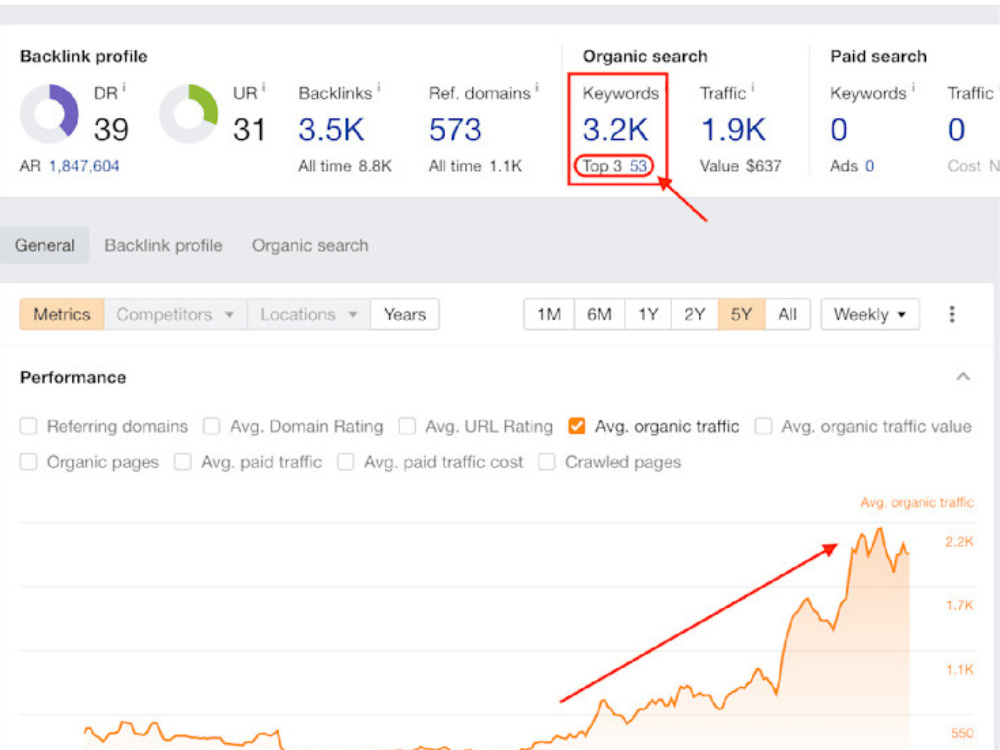Set the chart range to All
The height and width of the screenshot is (750, 1000).
[x=788, y=314]
